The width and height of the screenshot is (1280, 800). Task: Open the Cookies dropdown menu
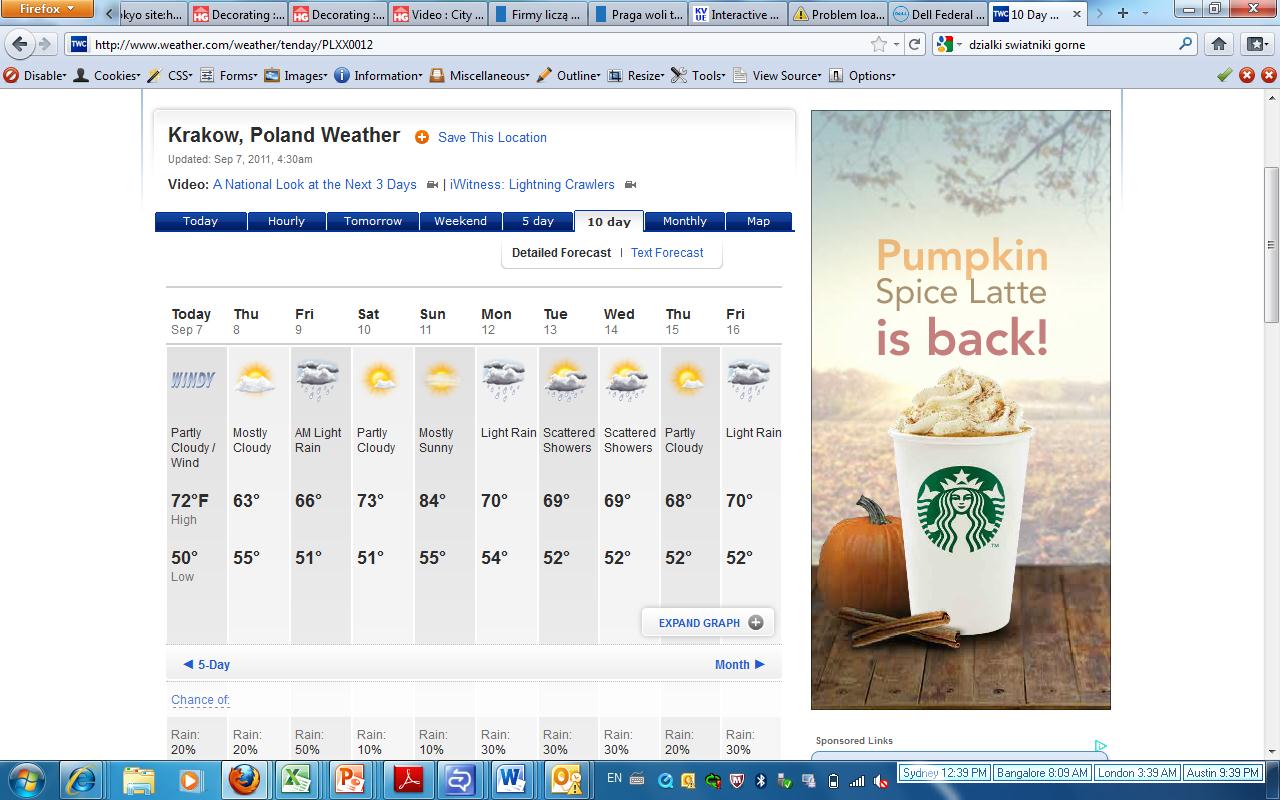(x=110, y=75)
